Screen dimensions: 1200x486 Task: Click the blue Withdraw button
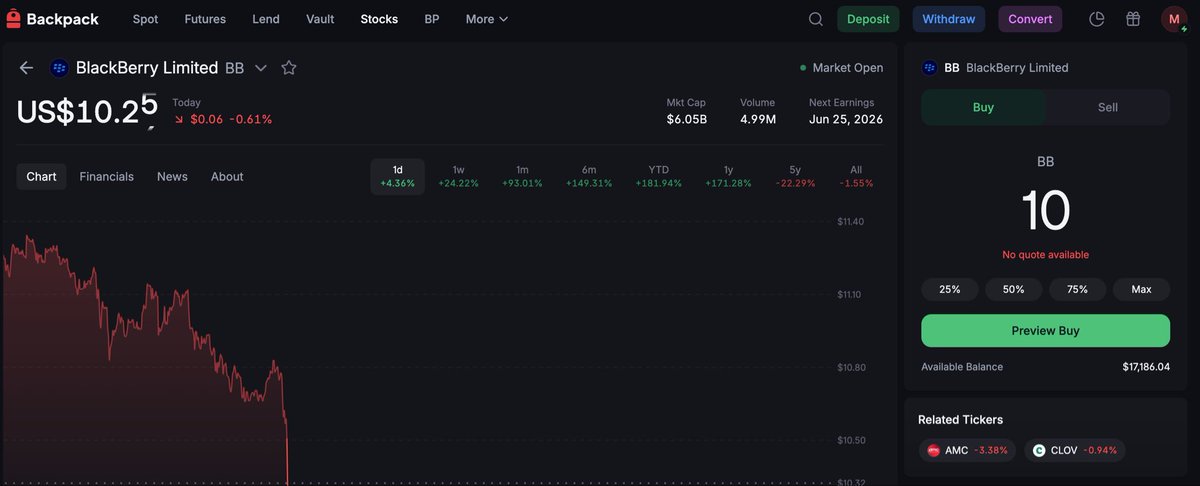[x=949, y=19]
